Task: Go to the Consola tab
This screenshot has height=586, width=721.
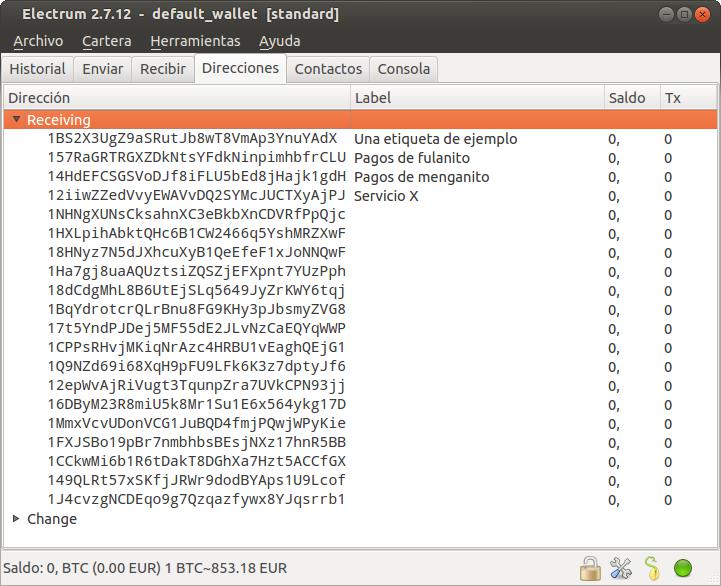Action: [x=404, y=69]
